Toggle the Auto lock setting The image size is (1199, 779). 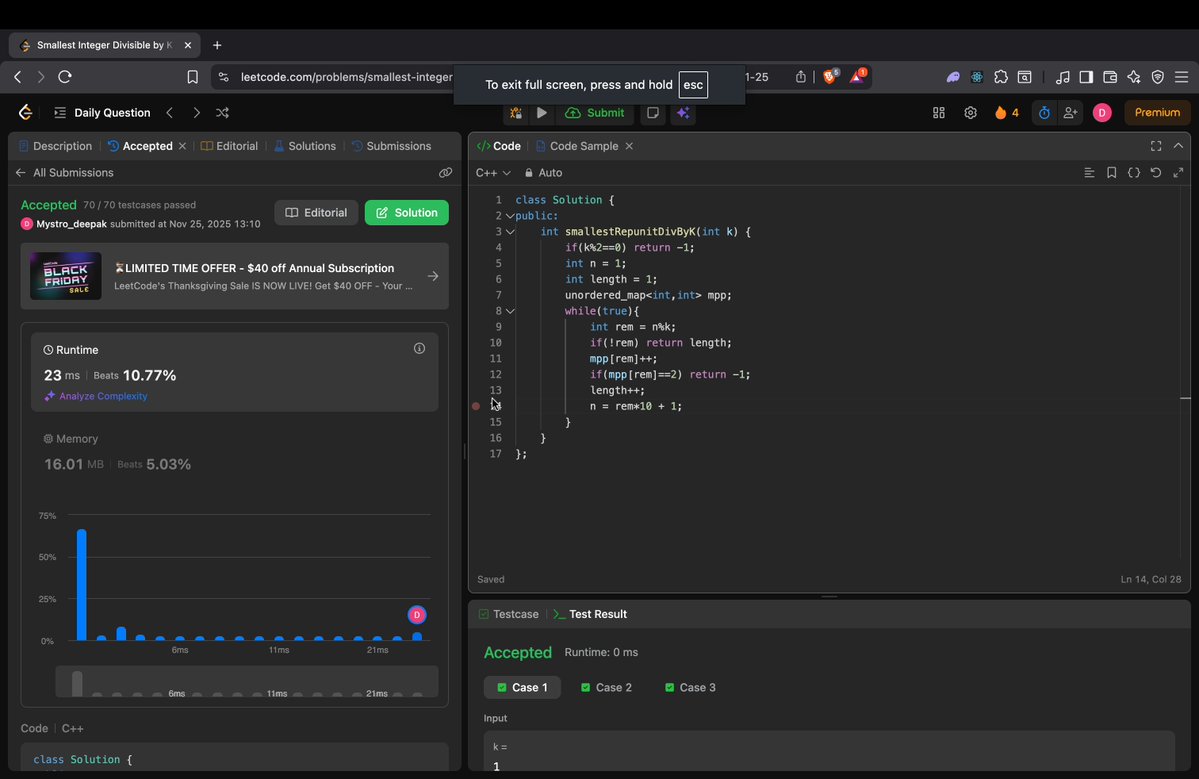[x=543, y=173]
